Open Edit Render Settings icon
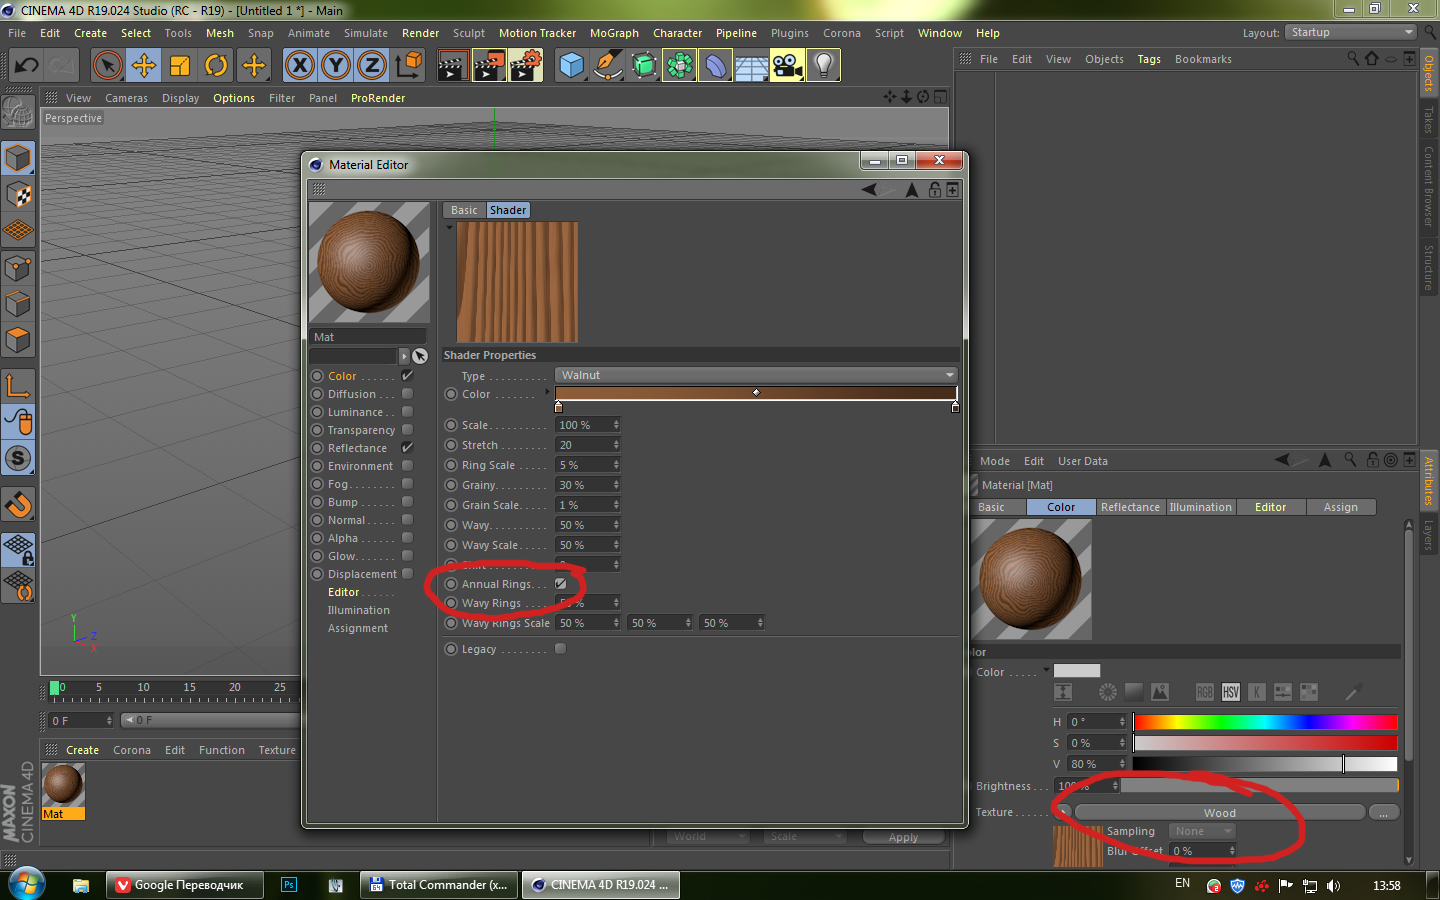 point(525,66)
